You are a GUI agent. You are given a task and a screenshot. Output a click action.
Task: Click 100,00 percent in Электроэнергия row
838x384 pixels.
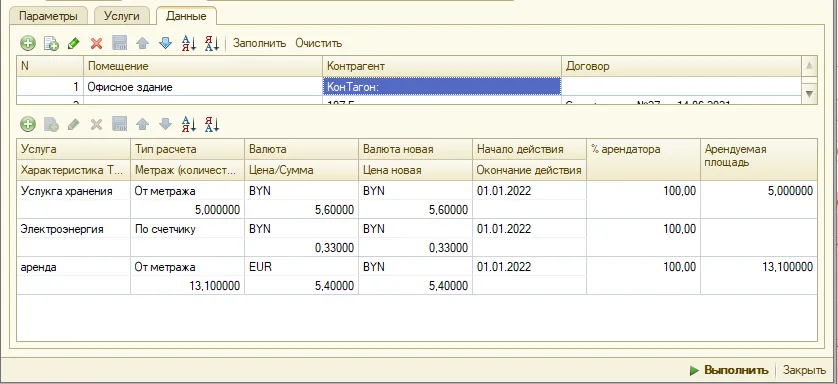[643, 229]
